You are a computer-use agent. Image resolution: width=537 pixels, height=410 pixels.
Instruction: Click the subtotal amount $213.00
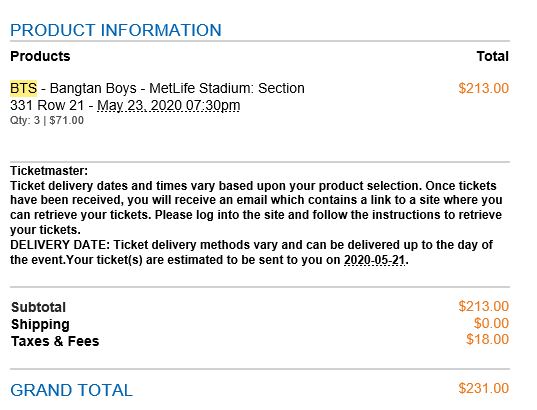point(484,306)
